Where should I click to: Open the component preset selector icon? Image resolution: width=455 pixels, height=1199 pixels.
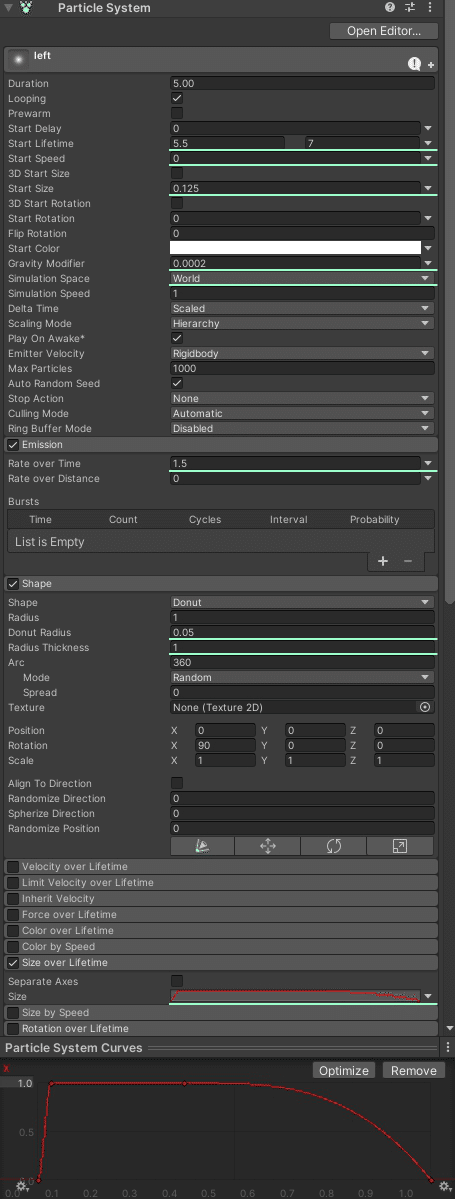point(411,8)
